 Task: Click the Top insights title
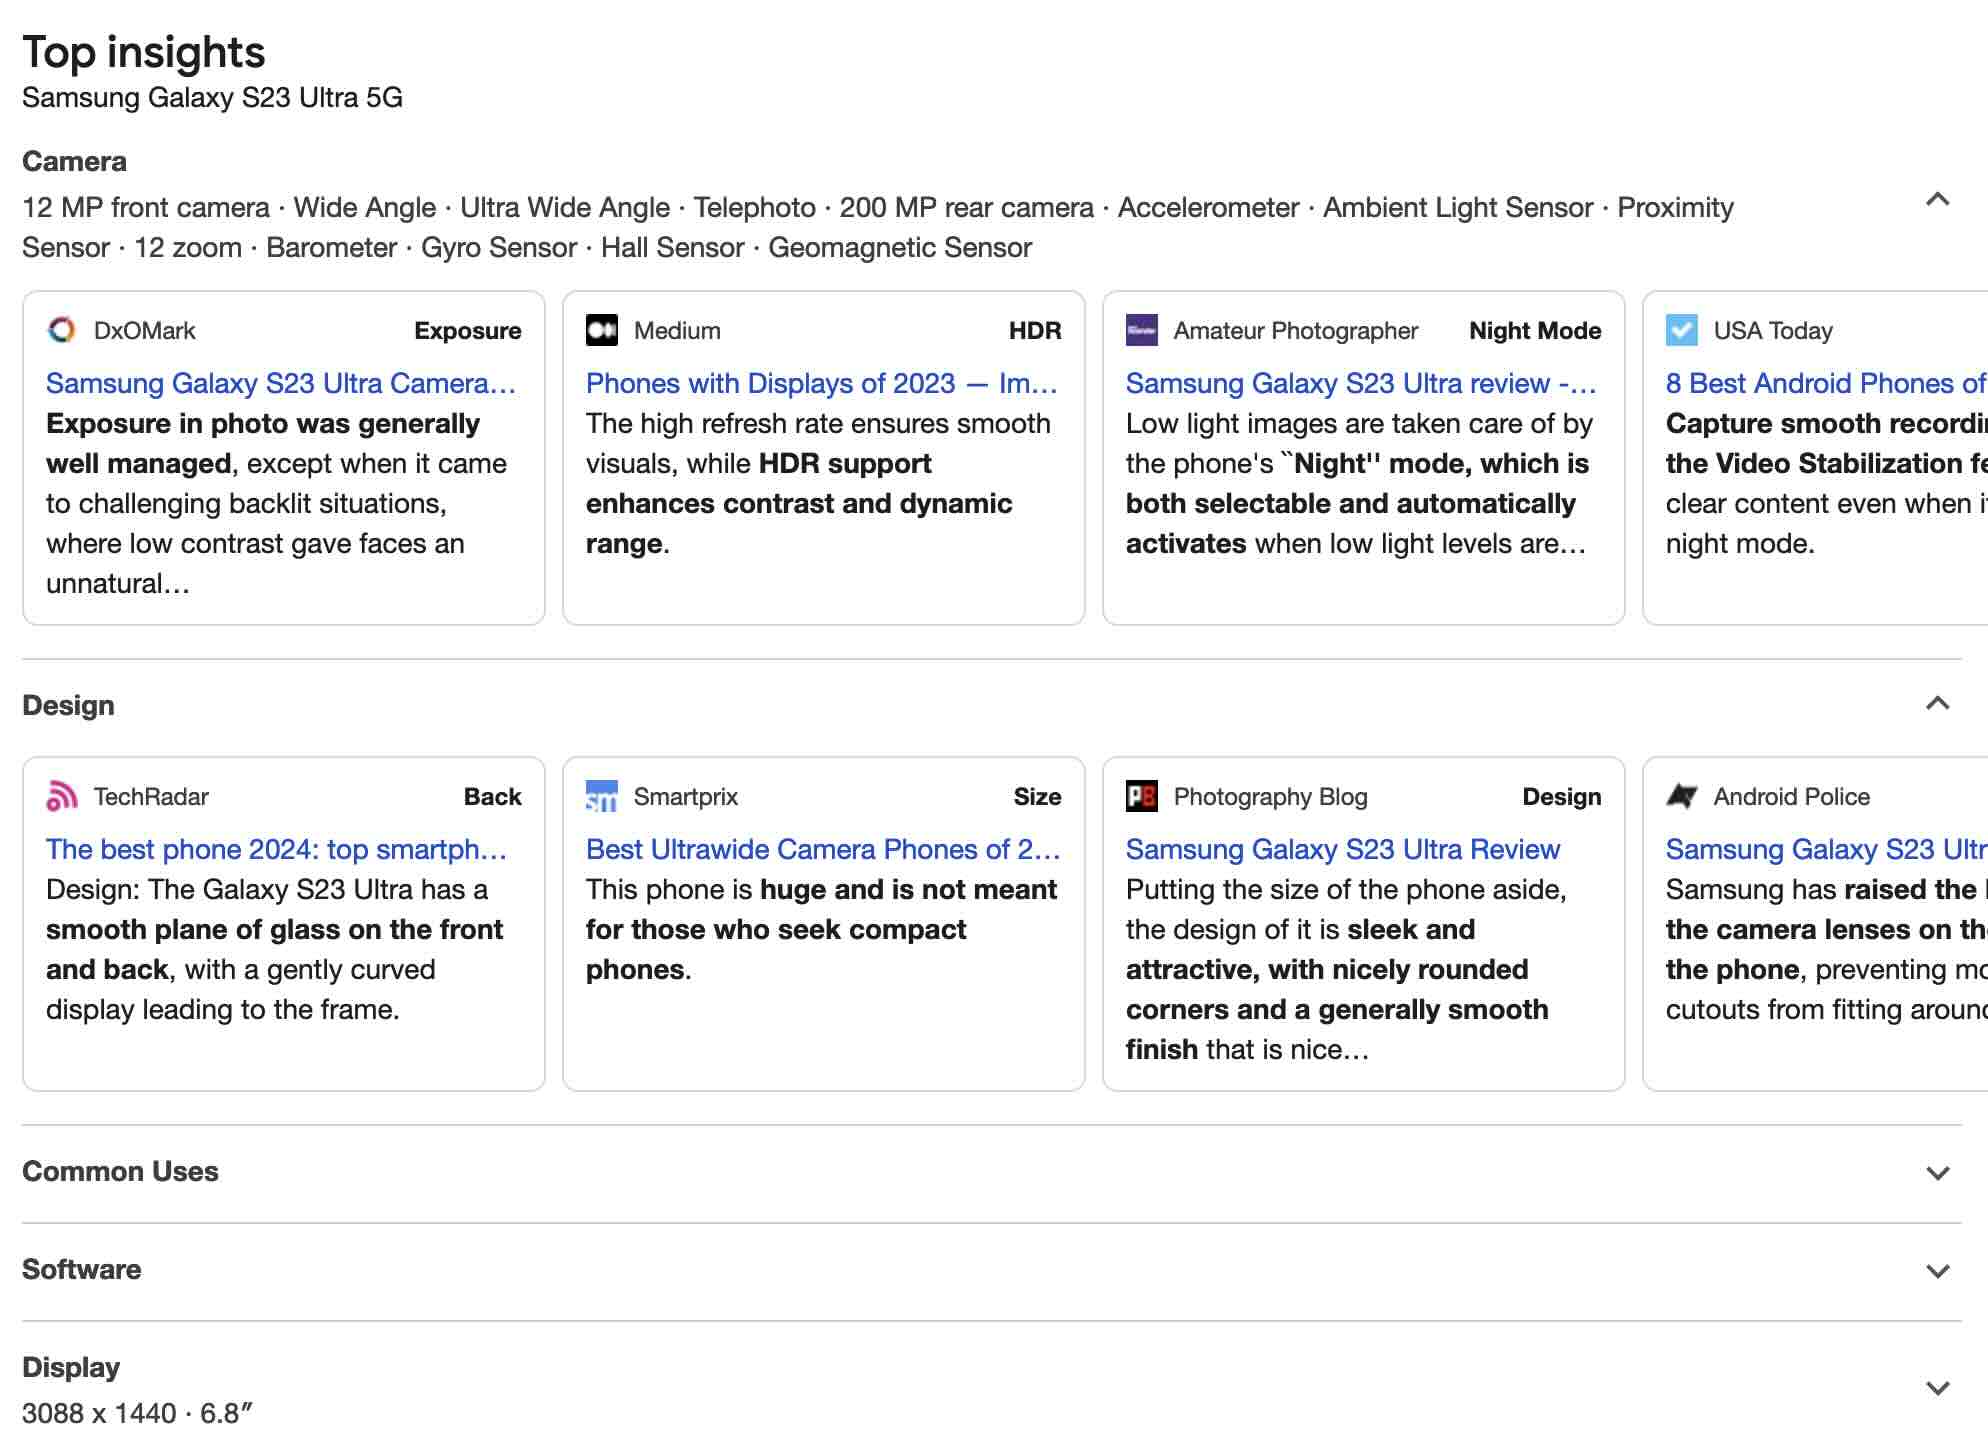pos(144,52)
